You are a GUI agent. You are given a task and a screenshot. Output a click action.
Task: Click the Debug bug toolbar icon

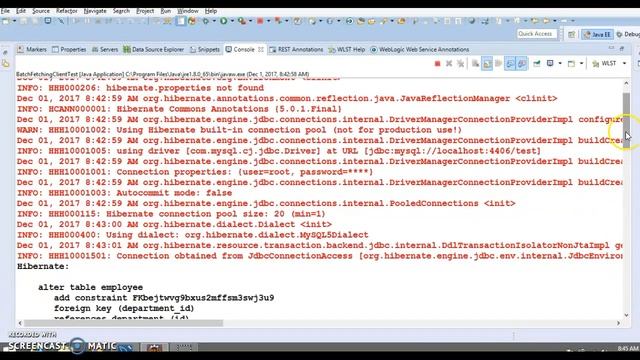tap(206, 21)
